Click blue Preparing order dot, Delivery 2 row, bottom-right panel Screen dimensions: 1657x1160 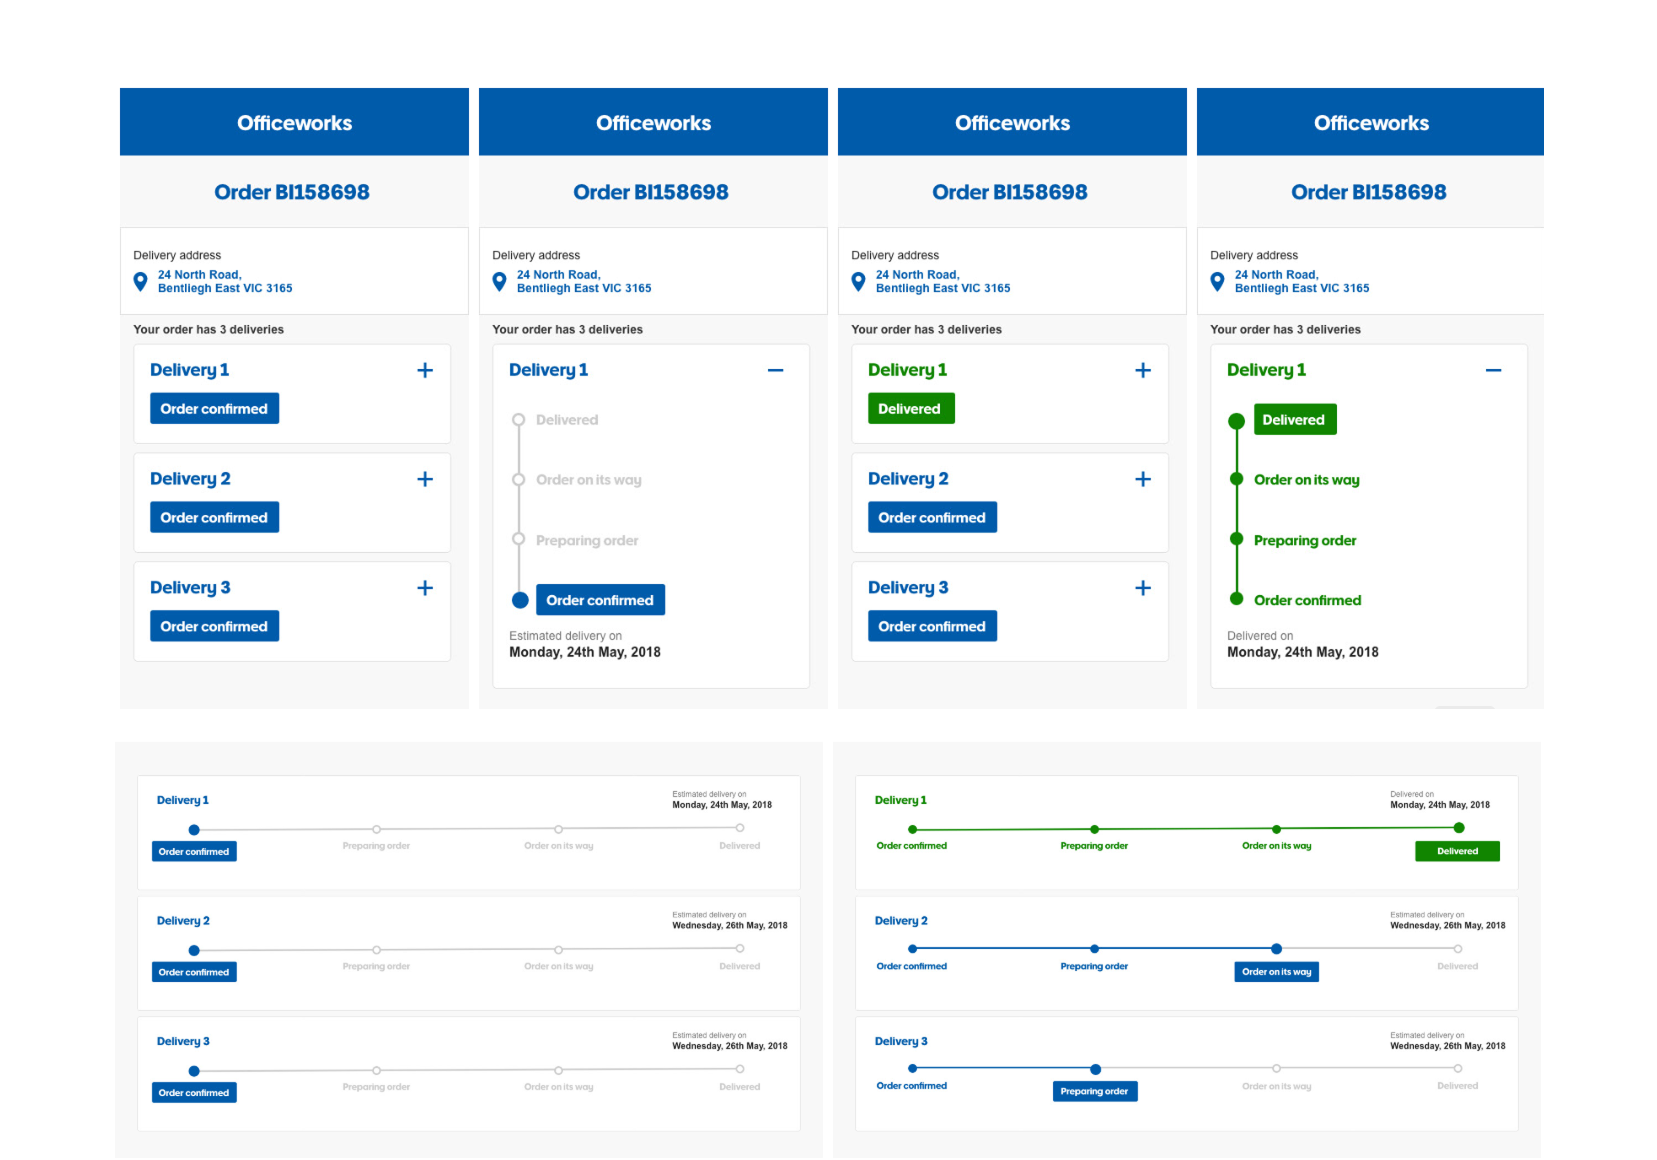point(1095,948)
